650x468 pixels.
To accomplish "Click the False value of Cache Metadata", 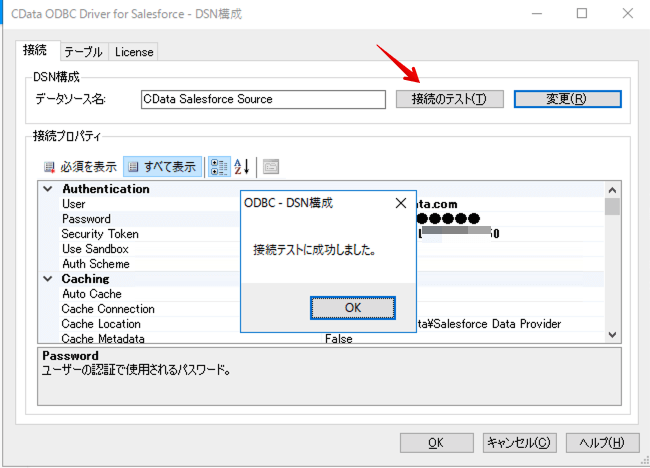I will click(x=339, y=339).
